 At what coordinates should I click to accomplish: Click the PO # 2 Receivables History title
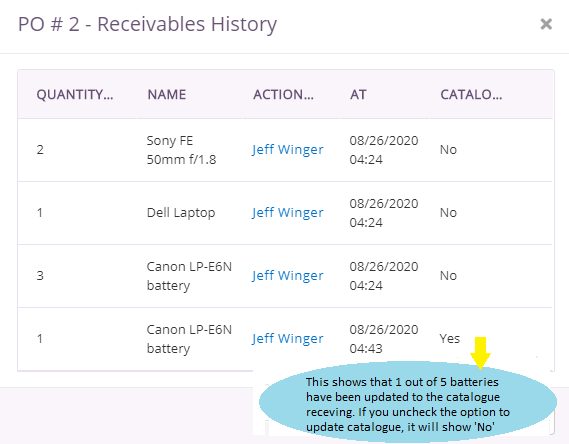[x=147, y=25]
